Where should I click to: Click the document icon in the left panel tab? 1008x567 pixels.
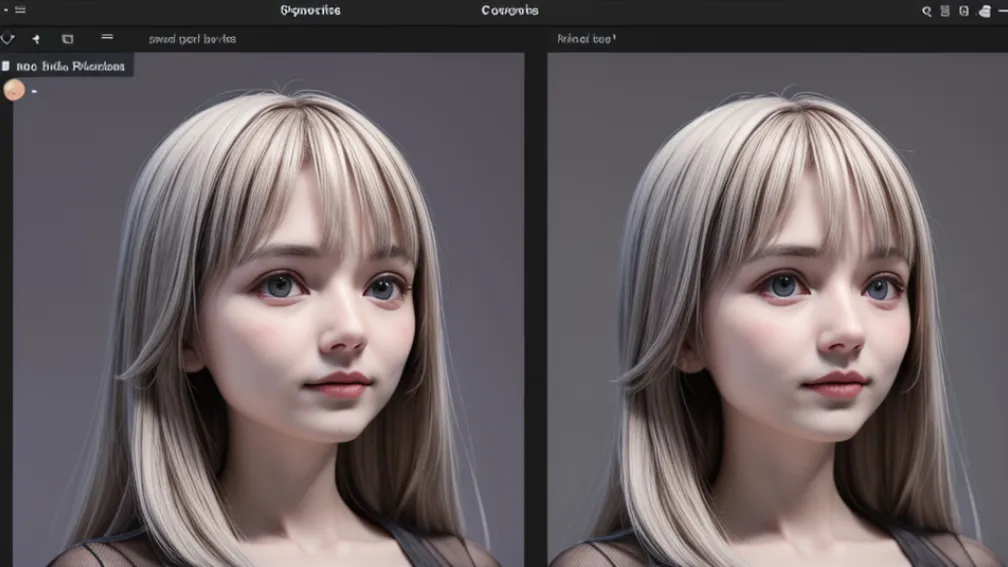tap(6, 66)
